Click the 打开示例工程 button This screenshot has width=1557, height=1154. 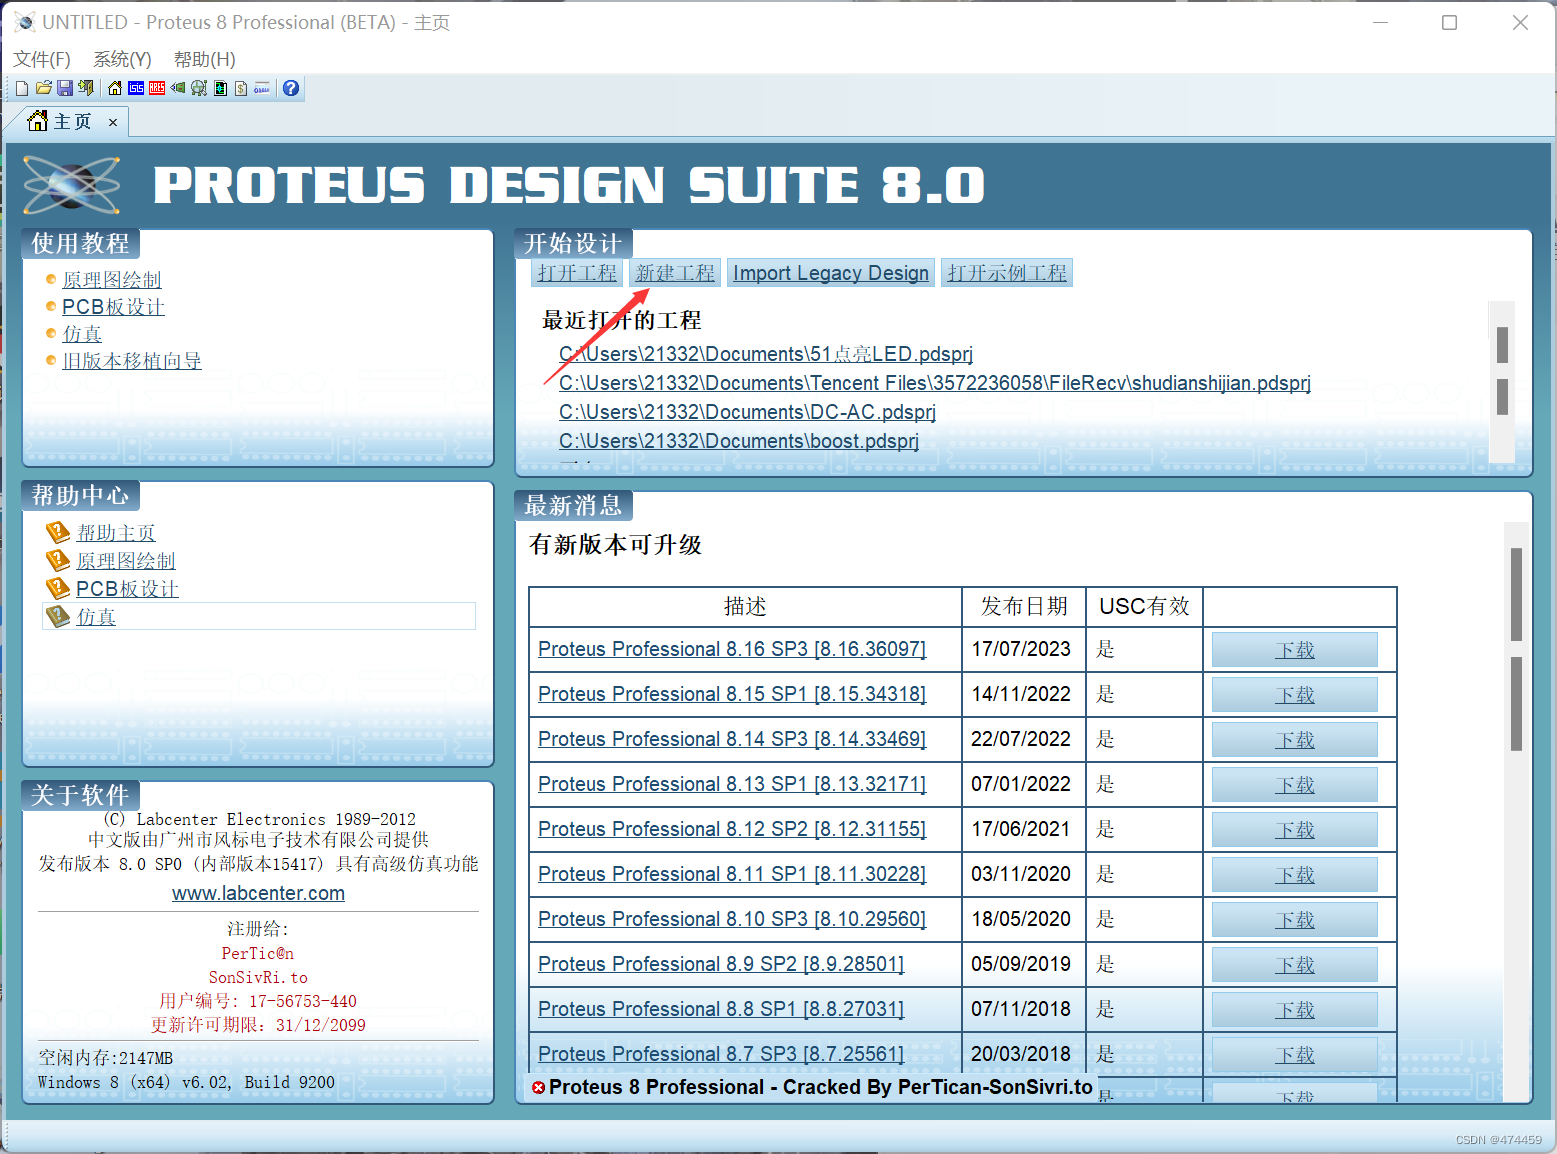tap(1007, 273)
